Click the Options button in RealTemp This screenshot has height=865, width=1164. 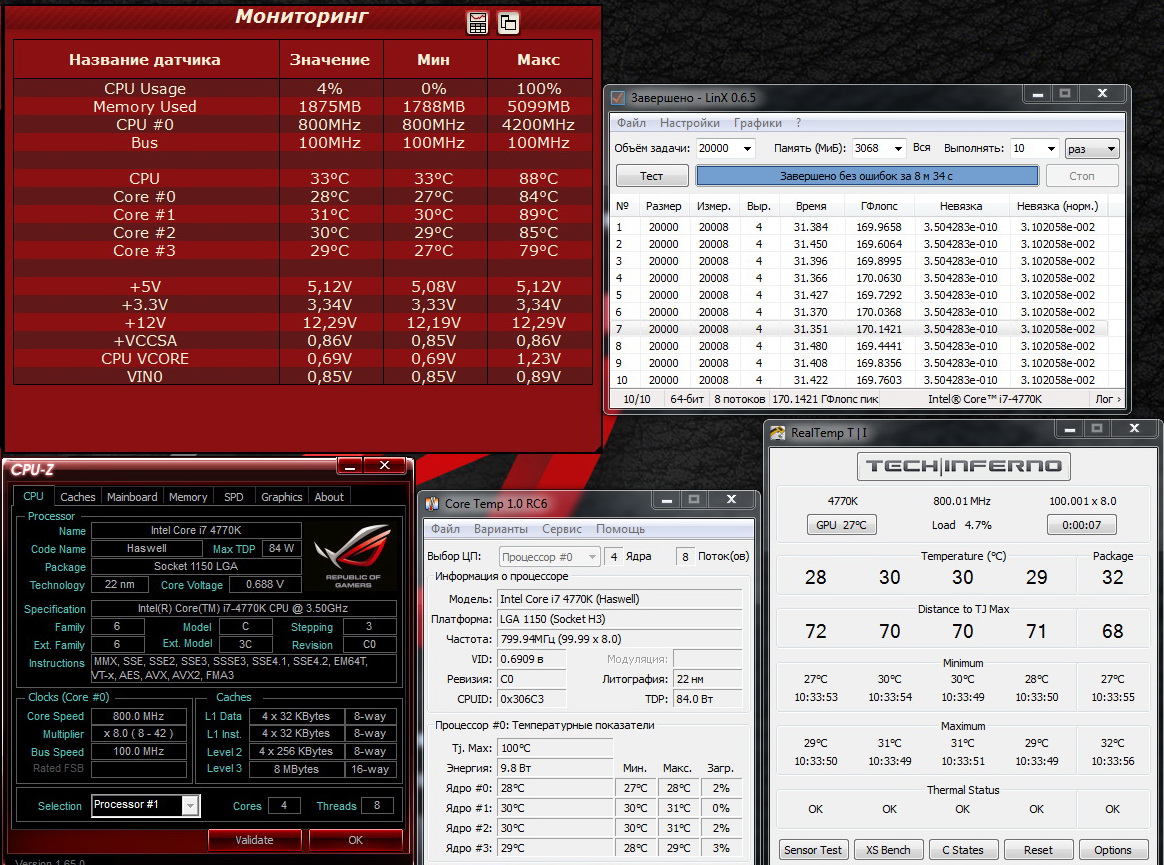coord(1113,850)
